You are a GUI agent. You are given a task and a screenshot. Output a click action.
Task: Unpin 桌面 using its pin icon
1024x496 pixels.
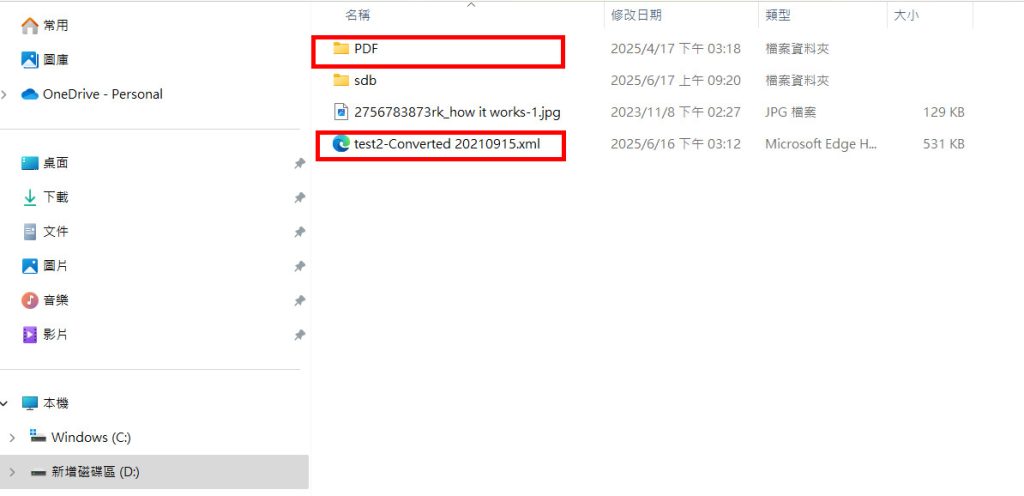pyautogui.click(x=299, y=163)
